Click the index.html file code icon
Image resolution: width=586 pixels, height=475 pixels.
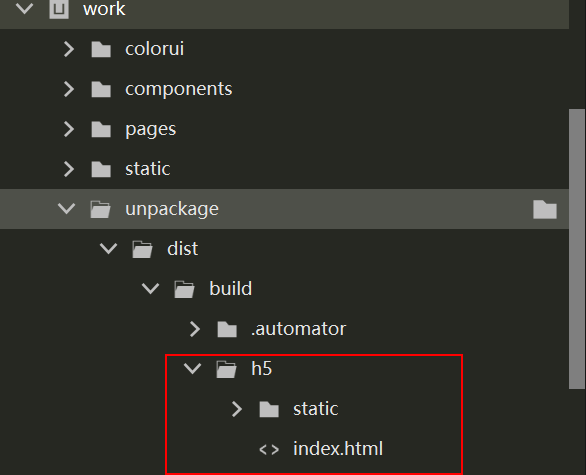(269, 449)
